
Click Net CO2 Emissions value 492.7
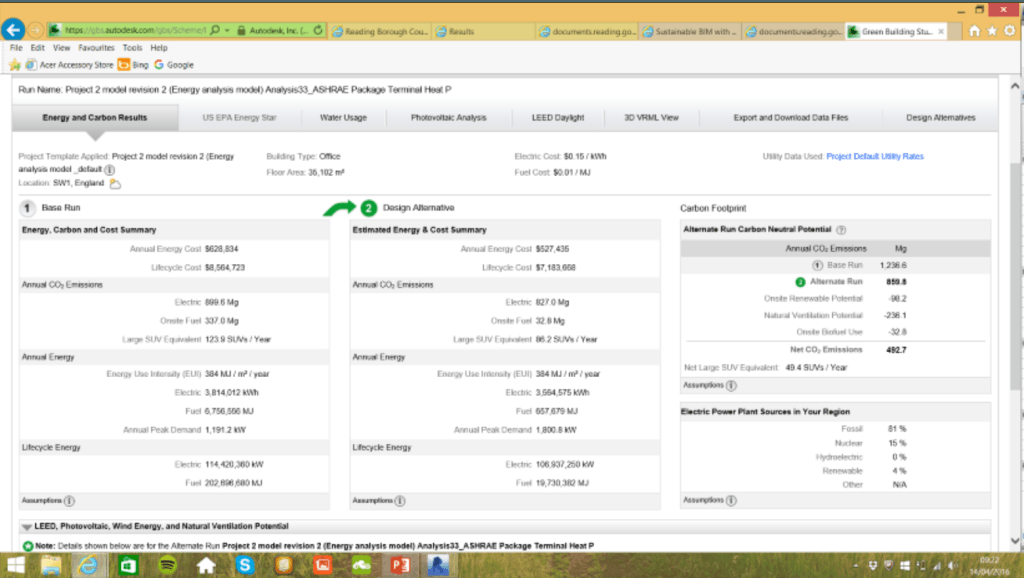point(896,350)
